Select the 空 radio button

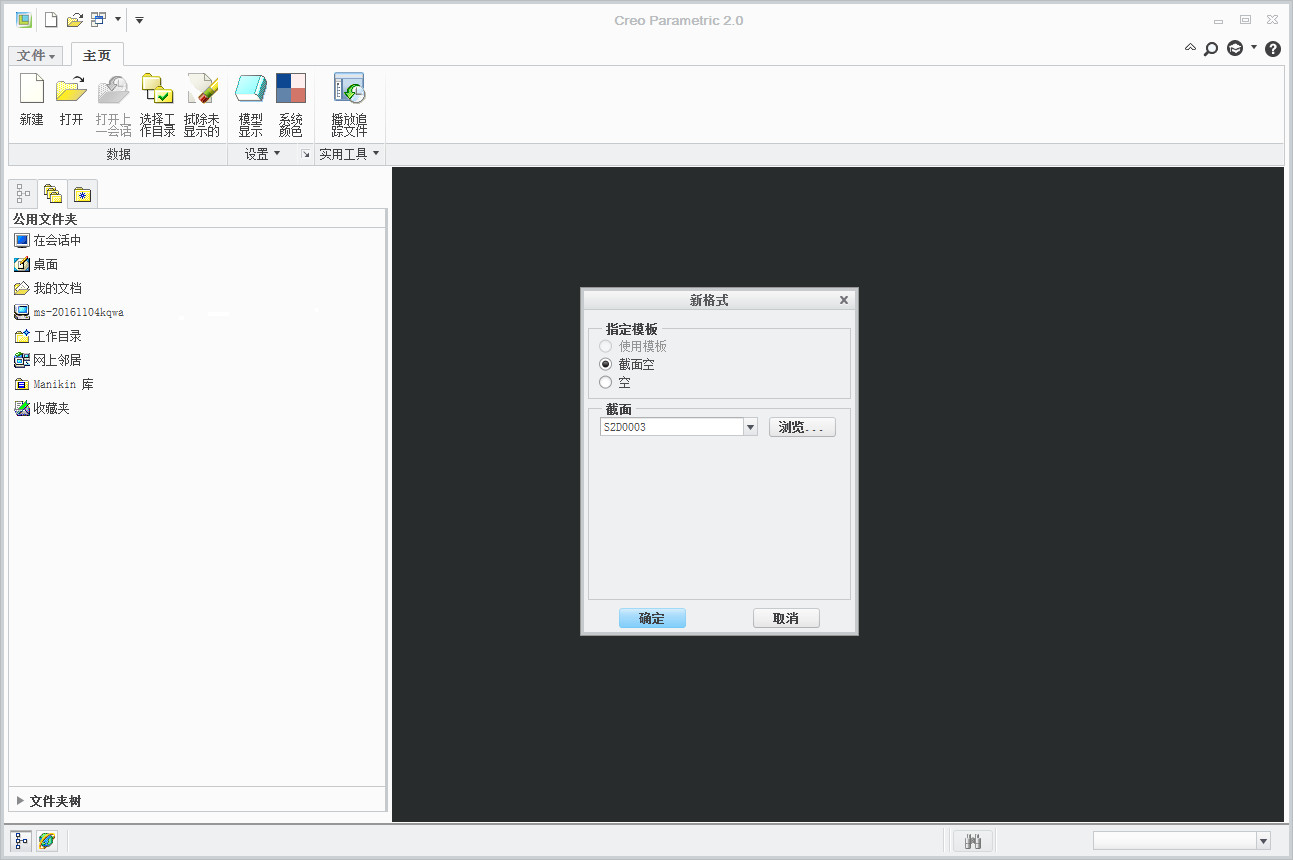click(605, 382)
